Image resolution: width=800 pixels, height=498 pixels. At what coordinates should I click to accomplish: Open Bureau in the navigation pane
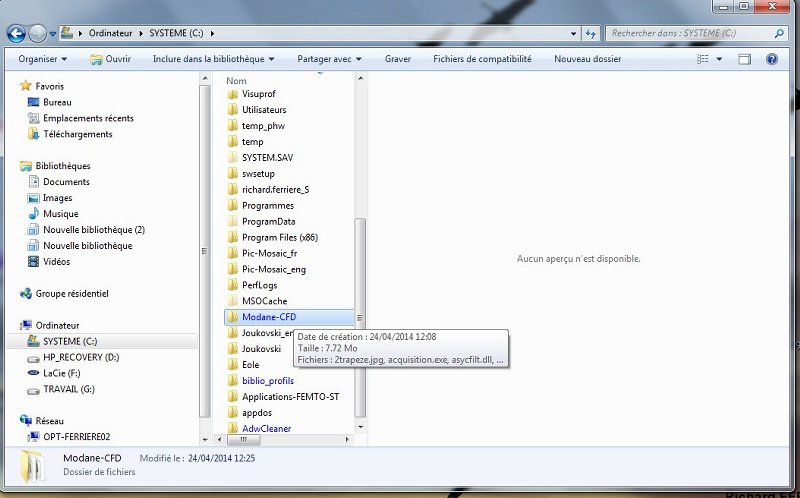(x=57, y=102)
